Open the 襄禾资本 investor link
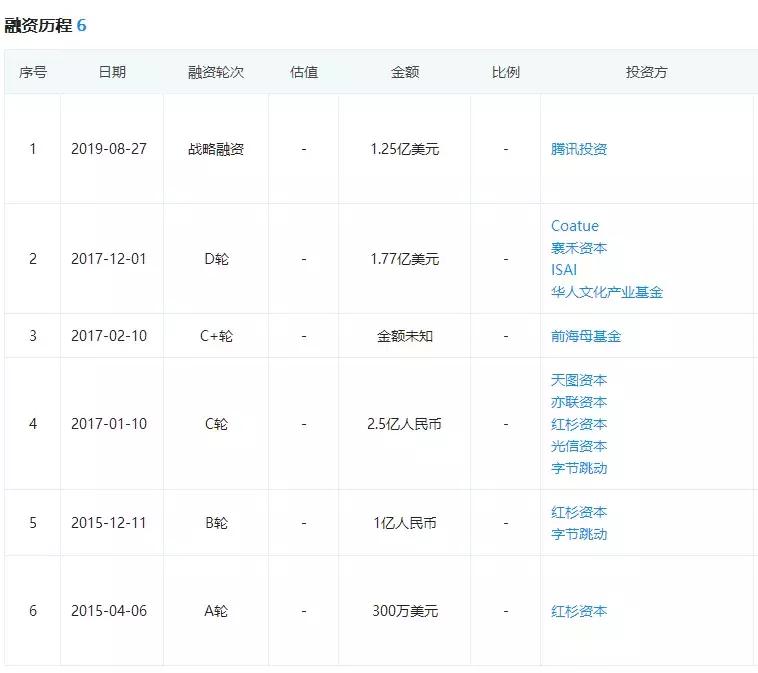 click(579, 248)
